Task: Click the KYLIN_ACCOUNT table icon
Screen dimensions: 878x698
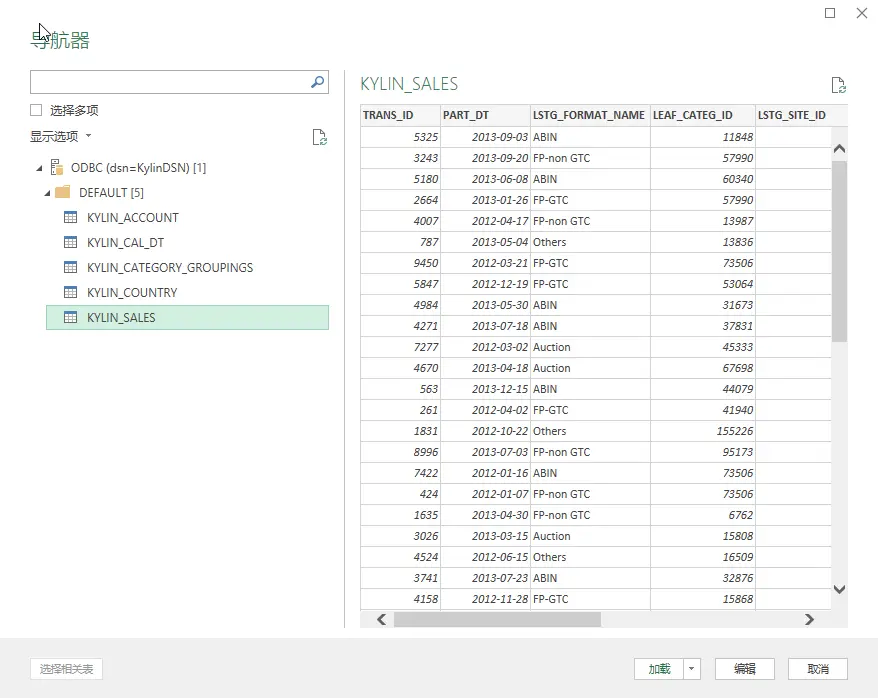Action: click(71, 217)
